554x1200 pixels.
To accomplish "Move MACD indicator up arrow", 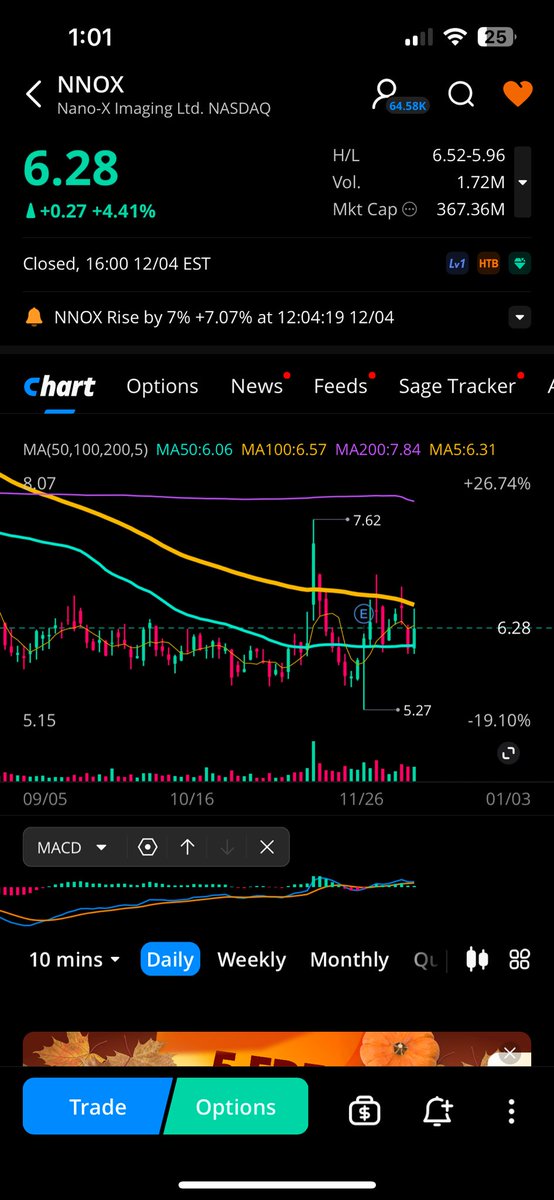I will (187, 847).
